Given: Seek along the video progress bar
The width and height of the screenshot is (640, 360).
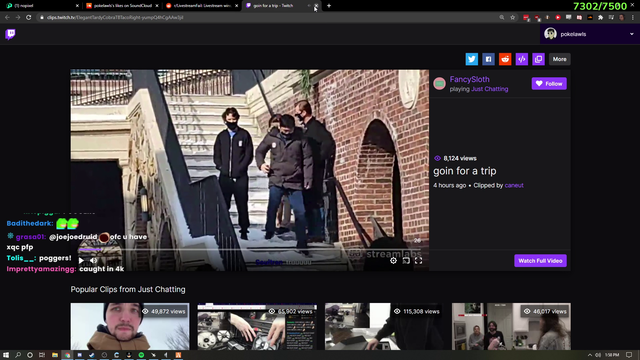Looking at the screenshot, I should click(250, 249).
